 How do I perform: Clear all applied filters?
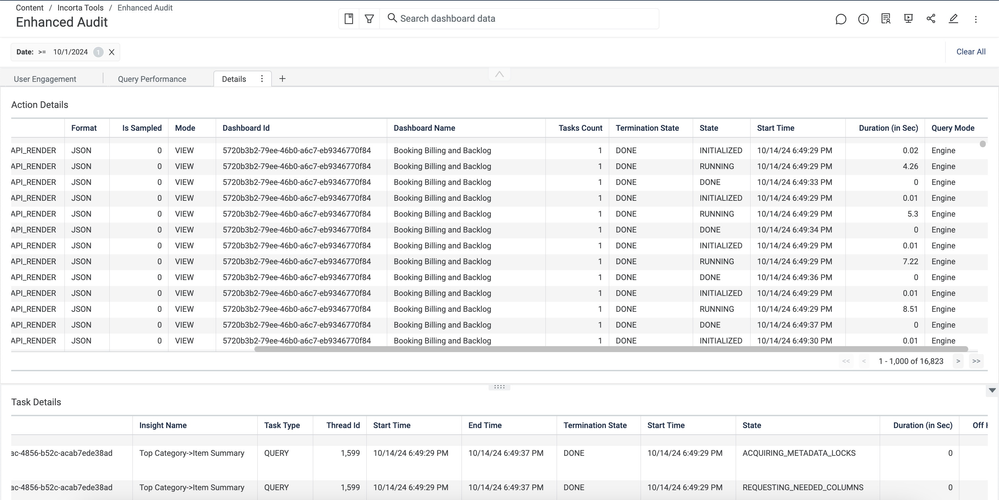tap(971, 52)
